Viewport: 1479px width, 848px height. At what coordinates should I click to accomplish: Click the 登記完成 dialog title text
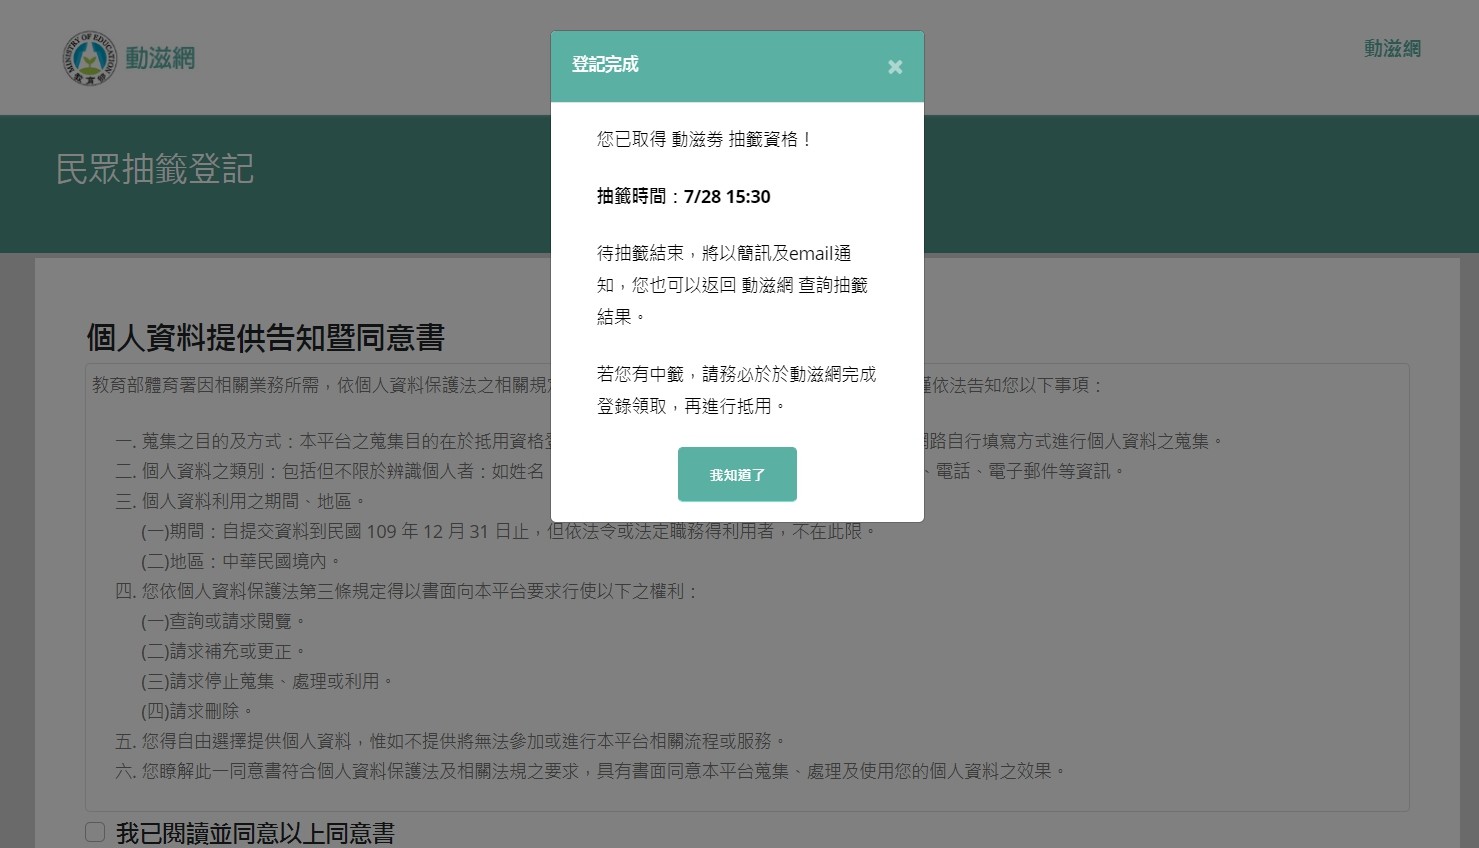click(605, 64)
